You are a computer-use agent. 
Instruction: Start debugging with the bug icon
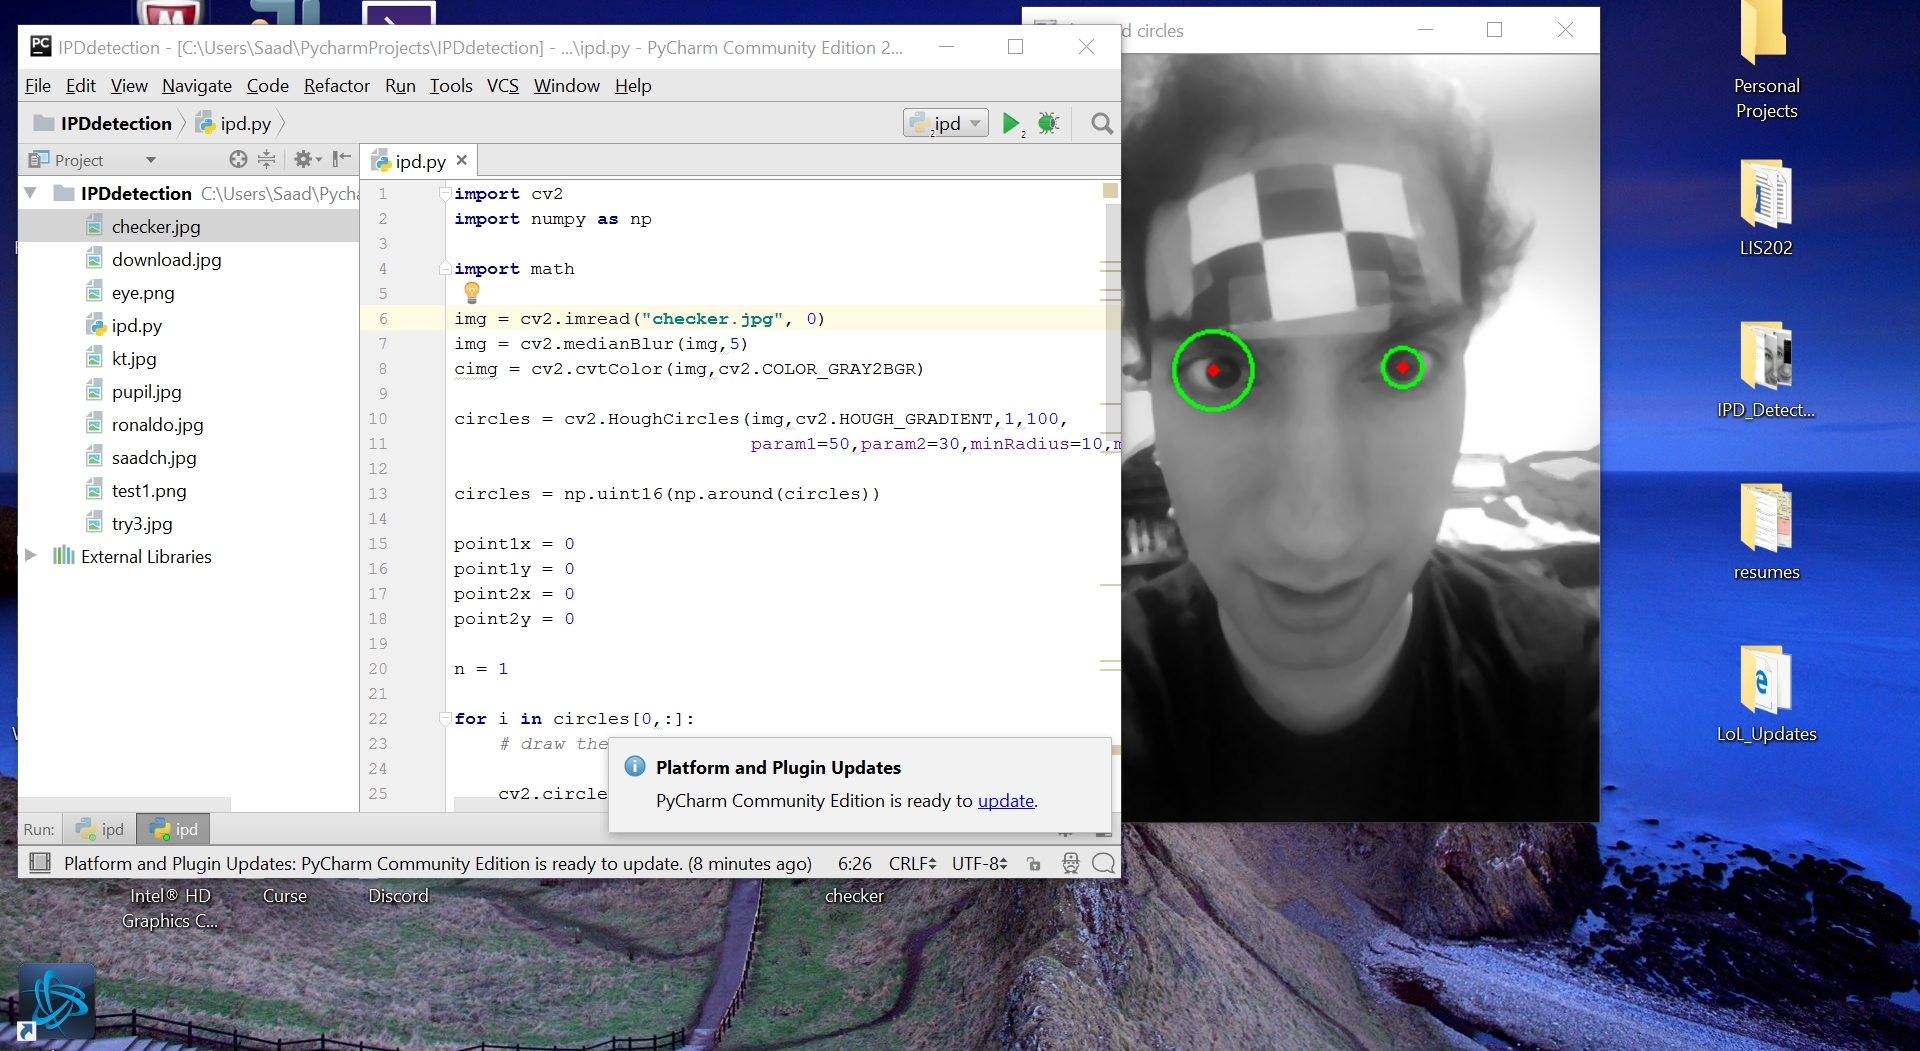[1048, 123]
